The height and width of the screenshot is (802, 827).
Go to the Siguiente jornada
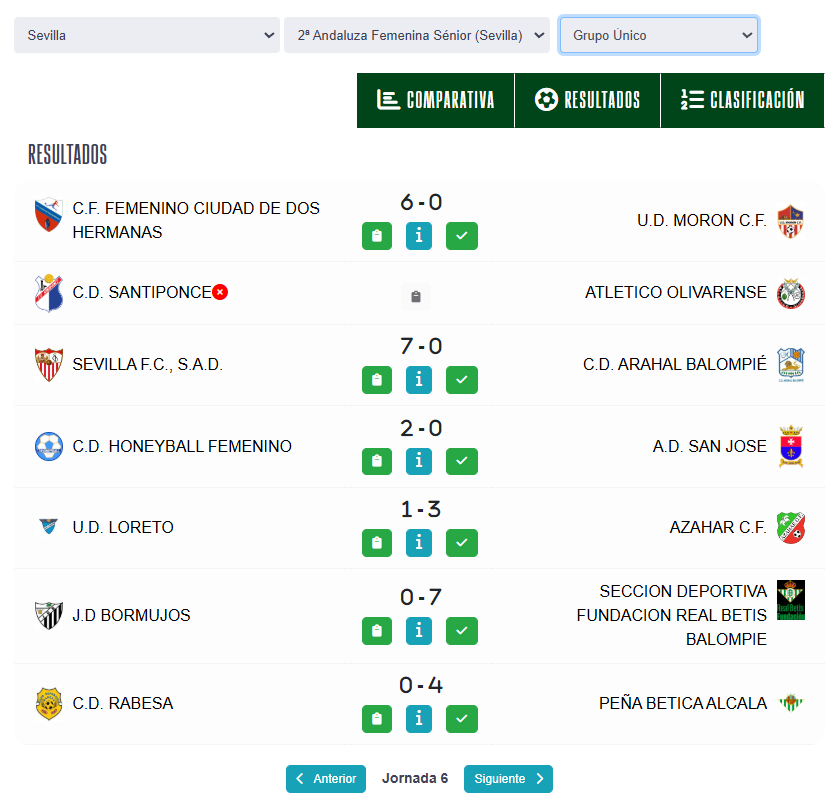pyautogui.click(x=508, y=779)
